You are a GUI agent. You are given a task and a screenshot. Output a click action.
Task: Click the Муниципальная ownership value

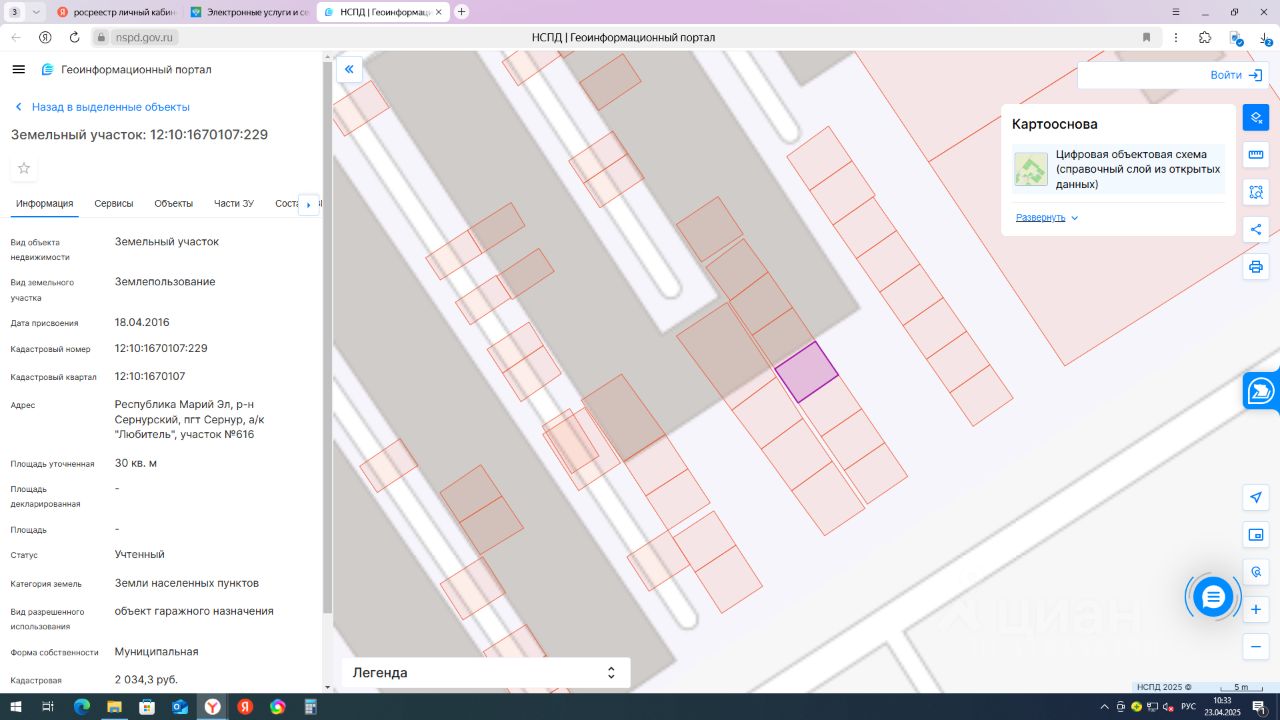[157, 651]
